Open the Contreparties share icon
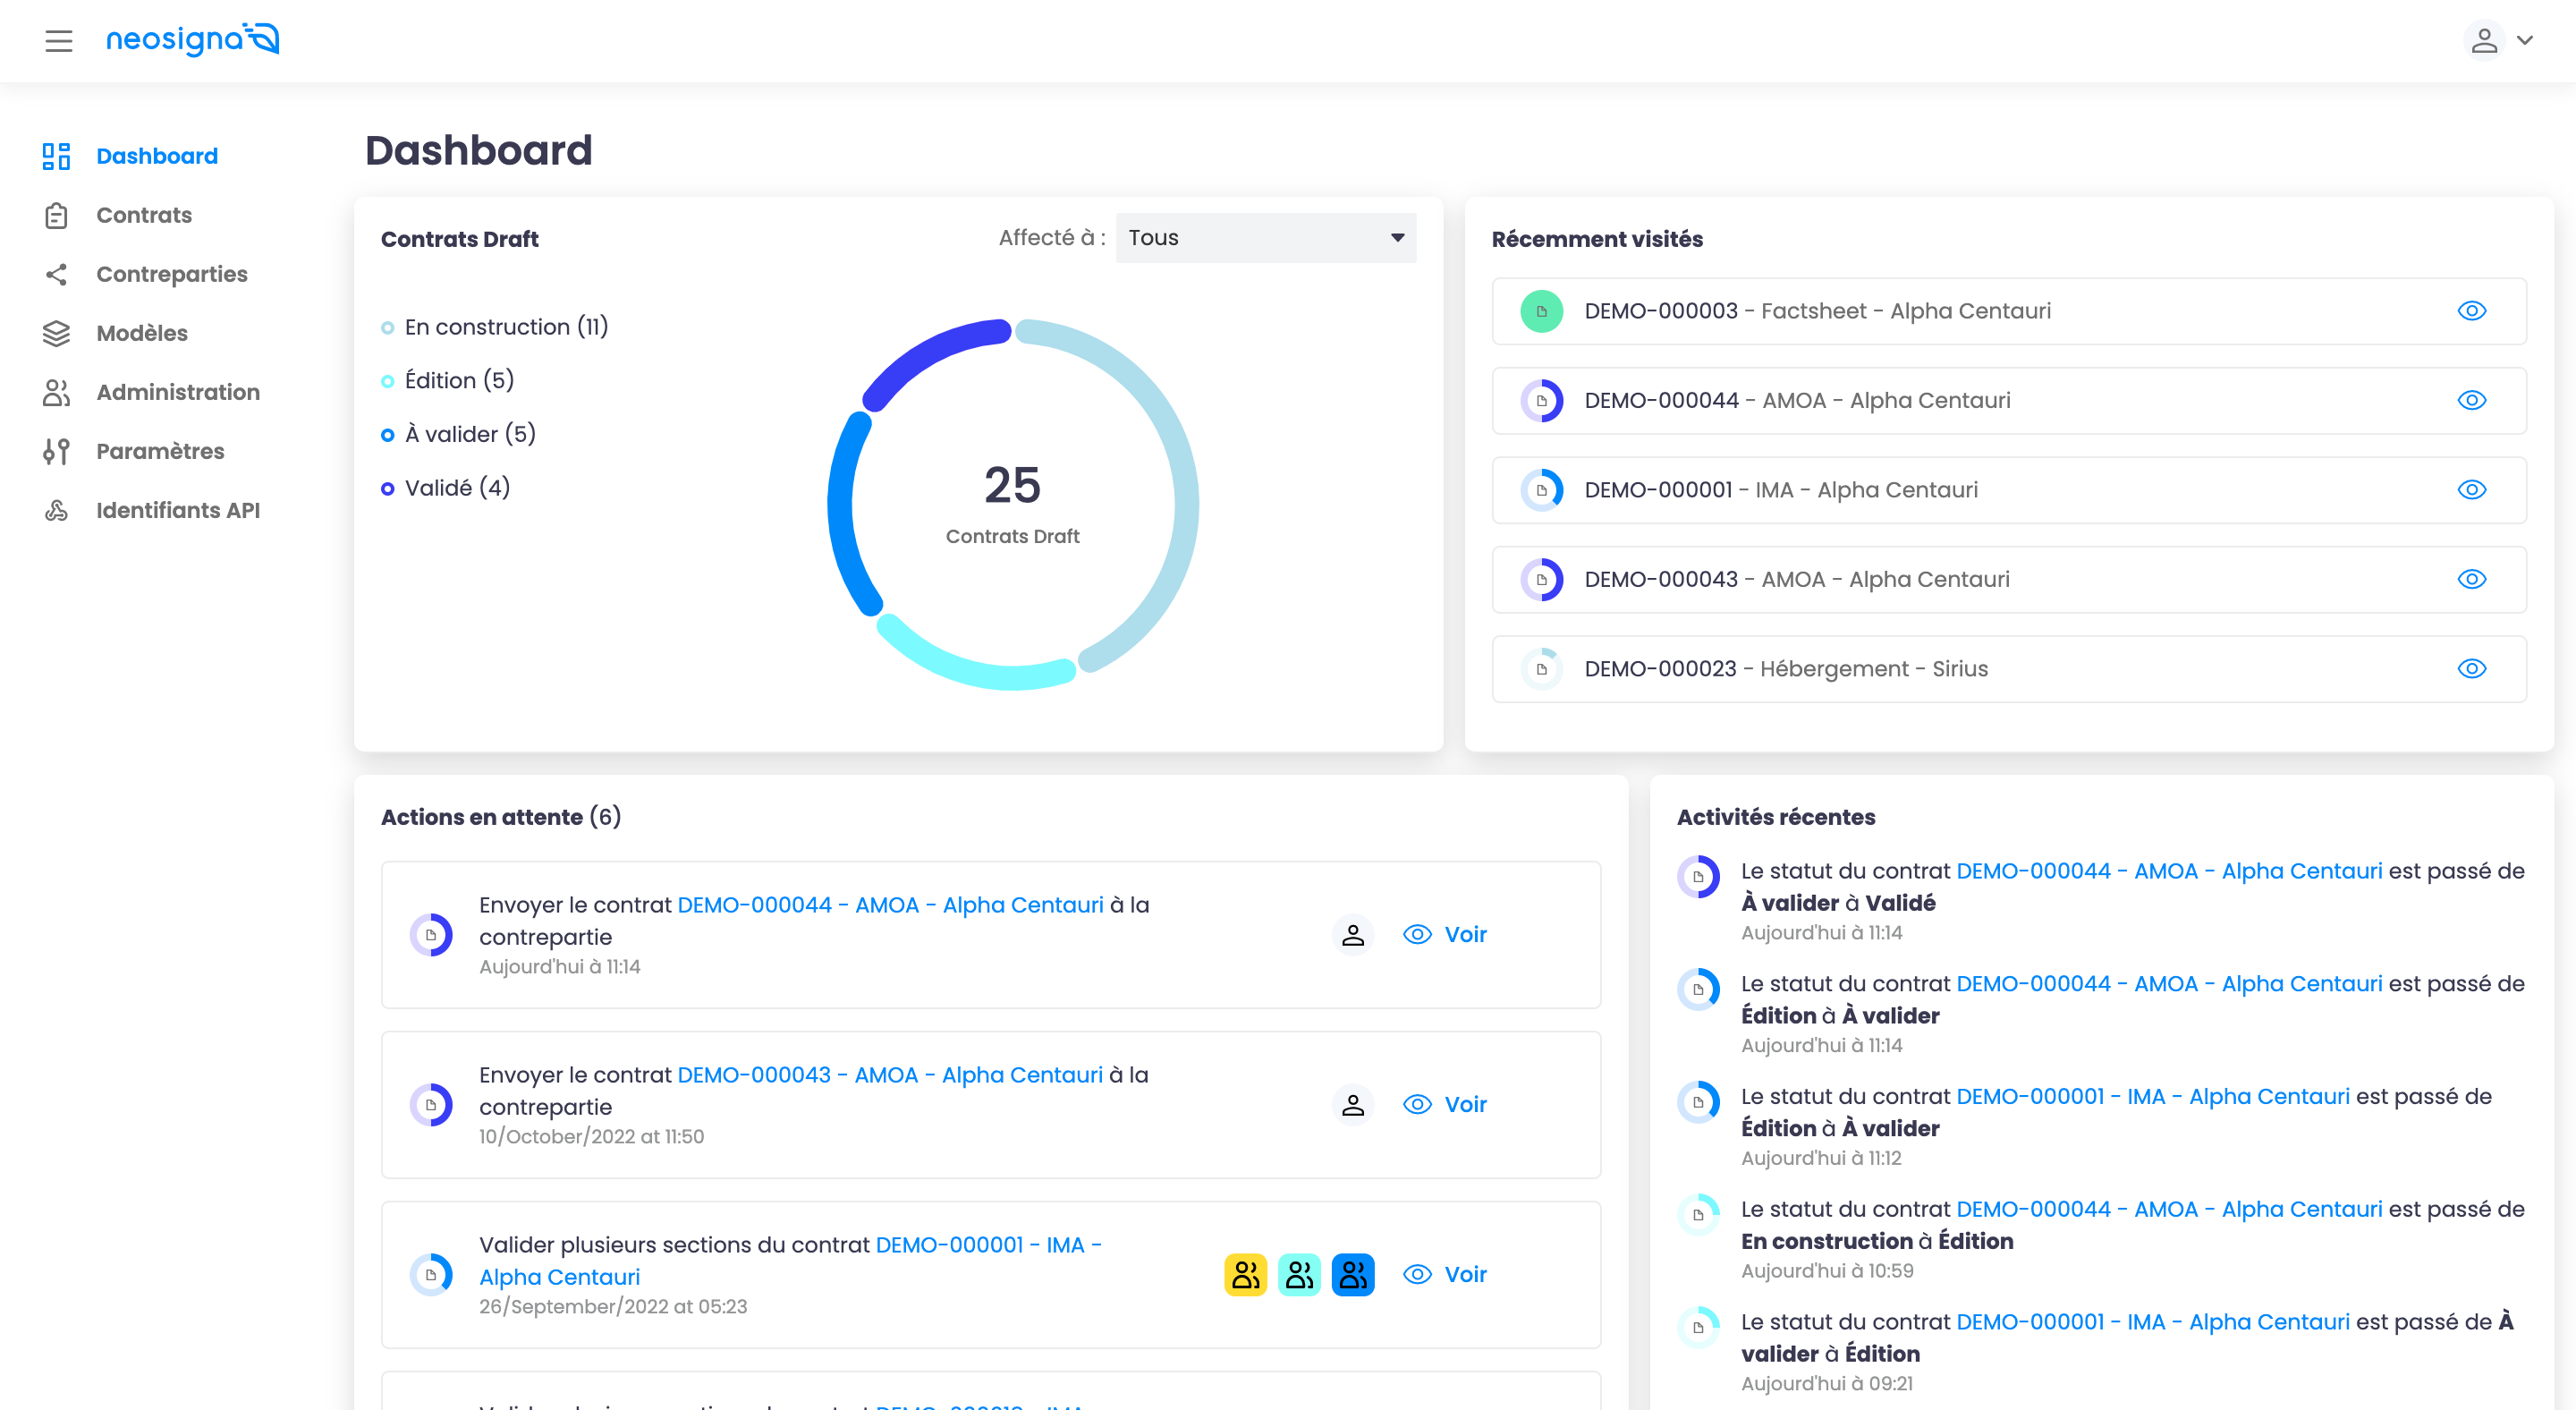The image size is (2576, 1410). pos(56,274)
